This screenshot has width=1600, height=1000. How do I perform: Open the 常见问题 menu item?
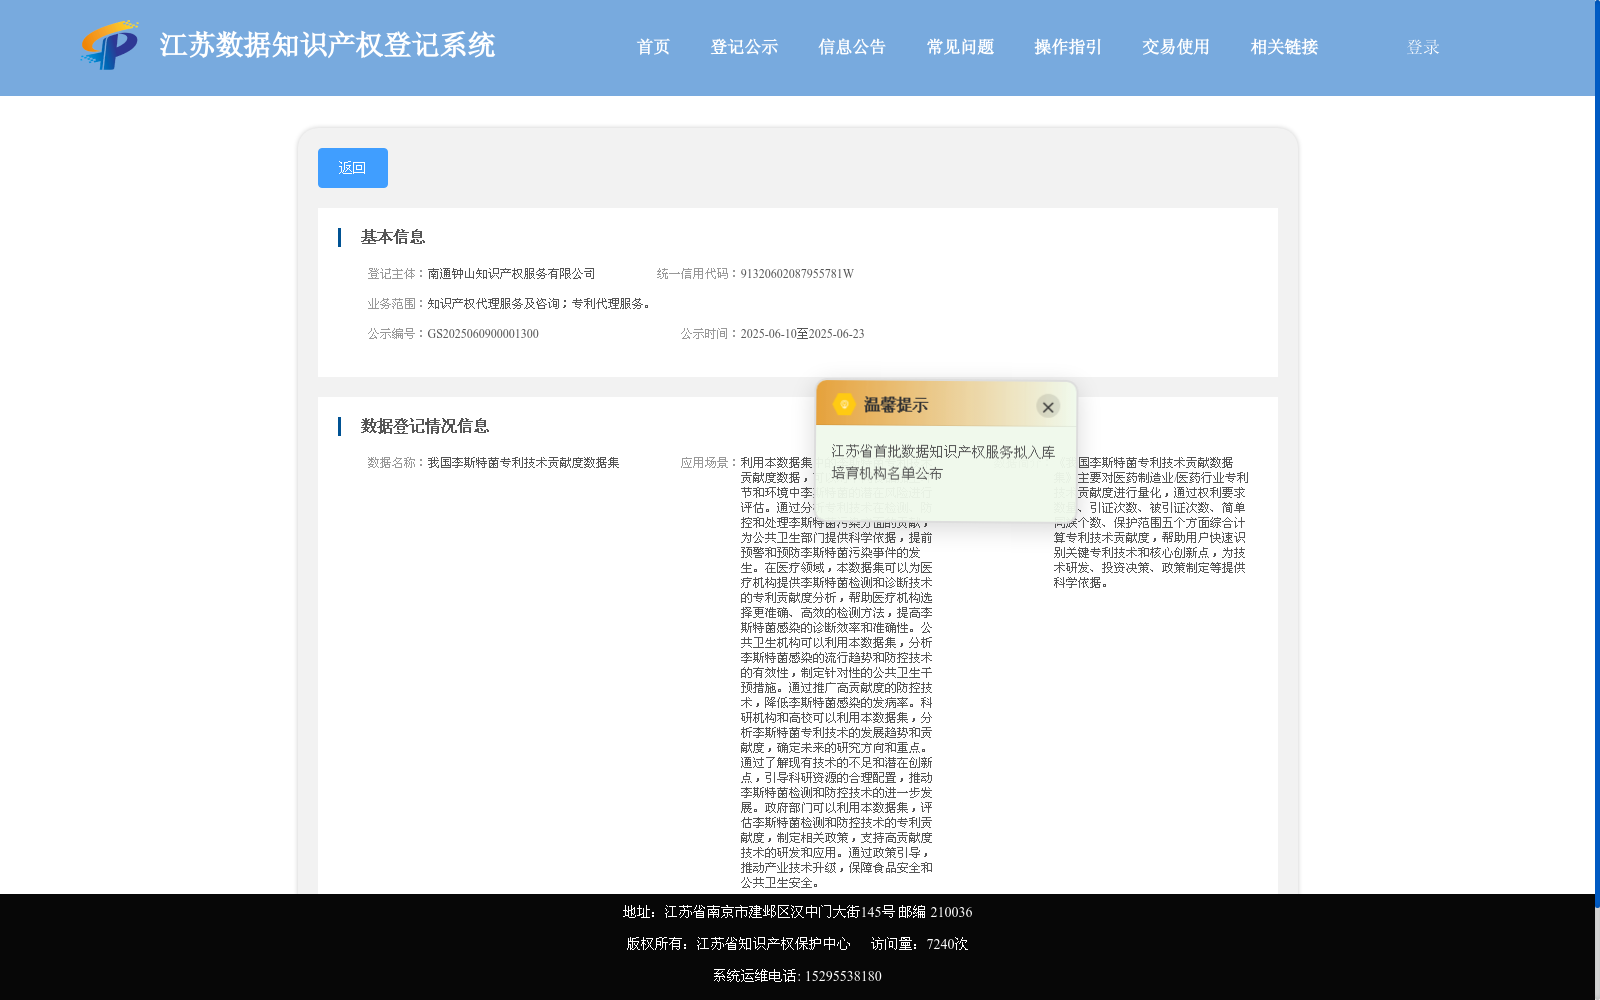click(960, 47)
